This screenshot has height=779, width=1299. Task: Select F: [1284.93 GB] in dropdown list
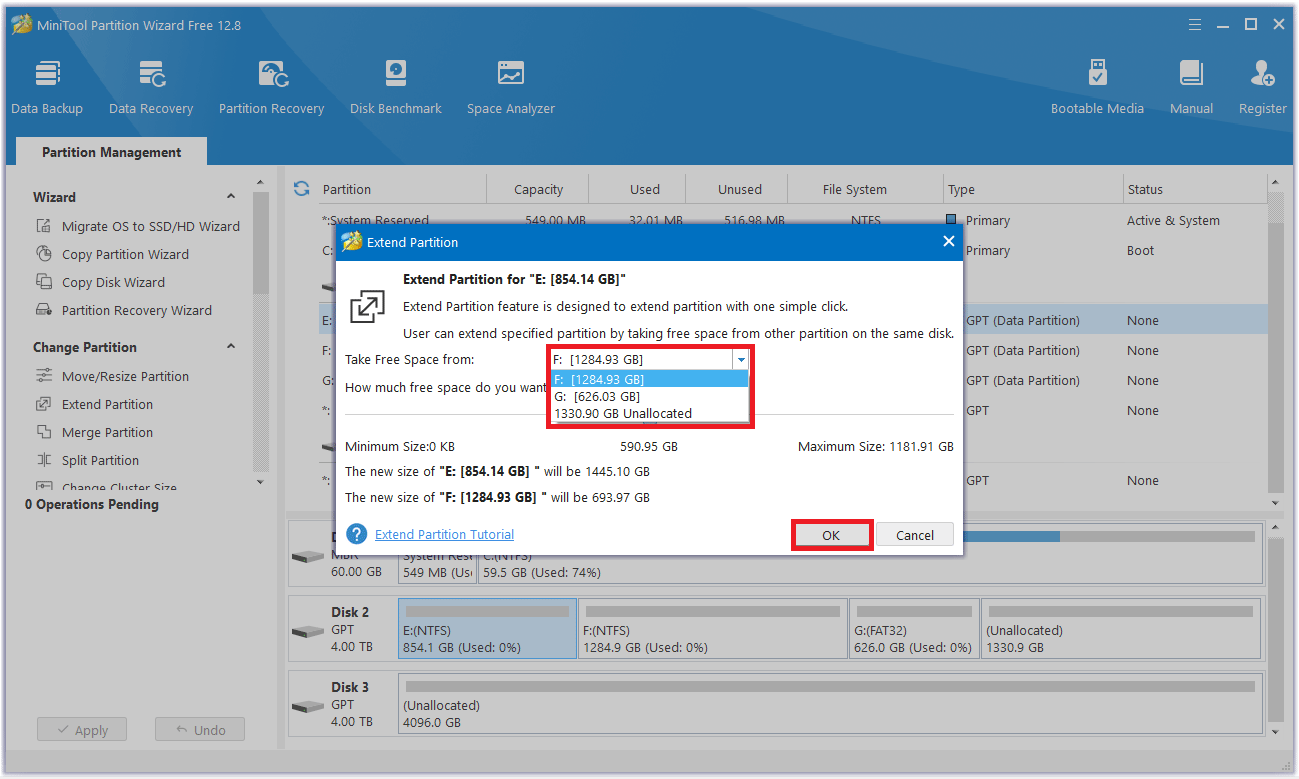click(650, 379)
